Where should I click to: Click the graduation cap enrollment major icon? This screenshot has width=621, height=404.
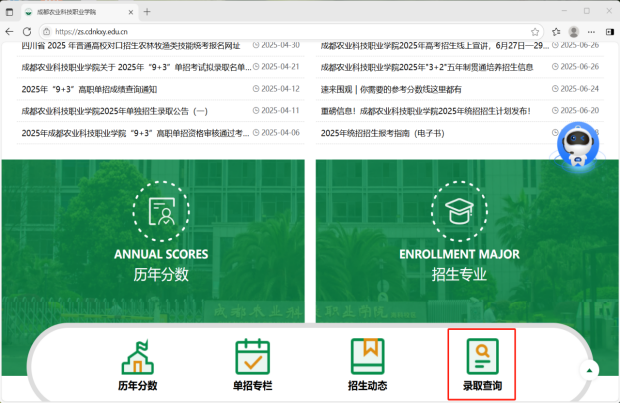[459, 211]
